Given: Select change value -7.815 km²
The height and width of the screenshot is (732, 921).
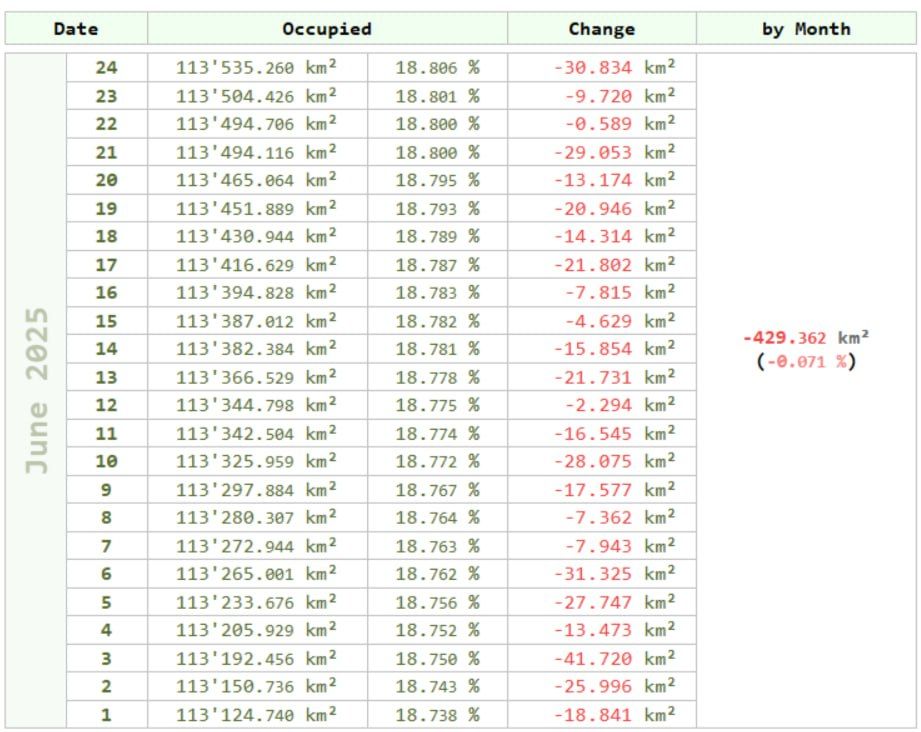Looking at the screenshot, I should (x=620, y=293).
